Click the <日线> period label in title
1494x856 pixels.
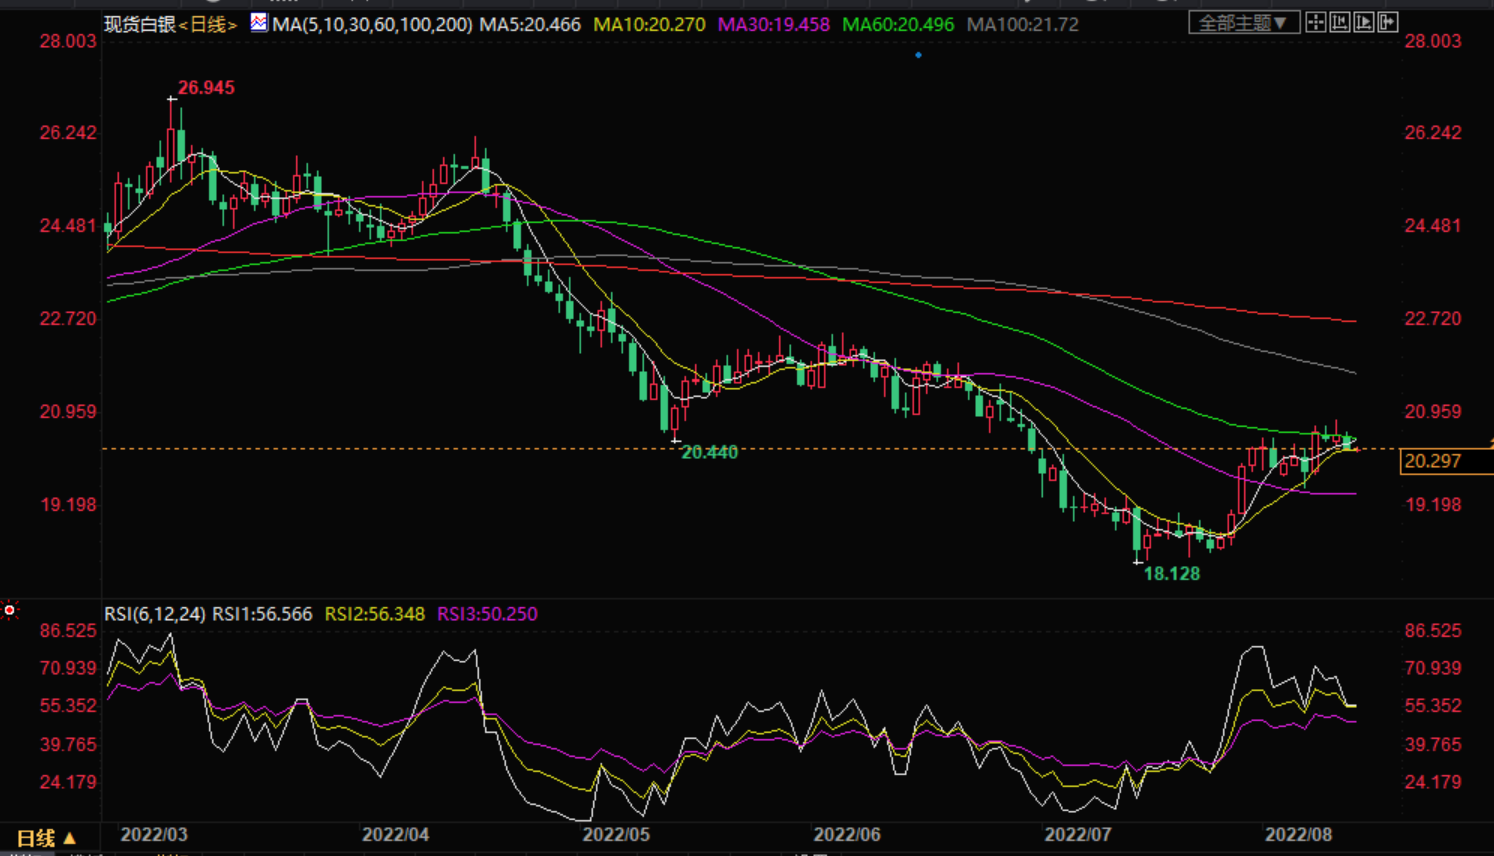208,24
